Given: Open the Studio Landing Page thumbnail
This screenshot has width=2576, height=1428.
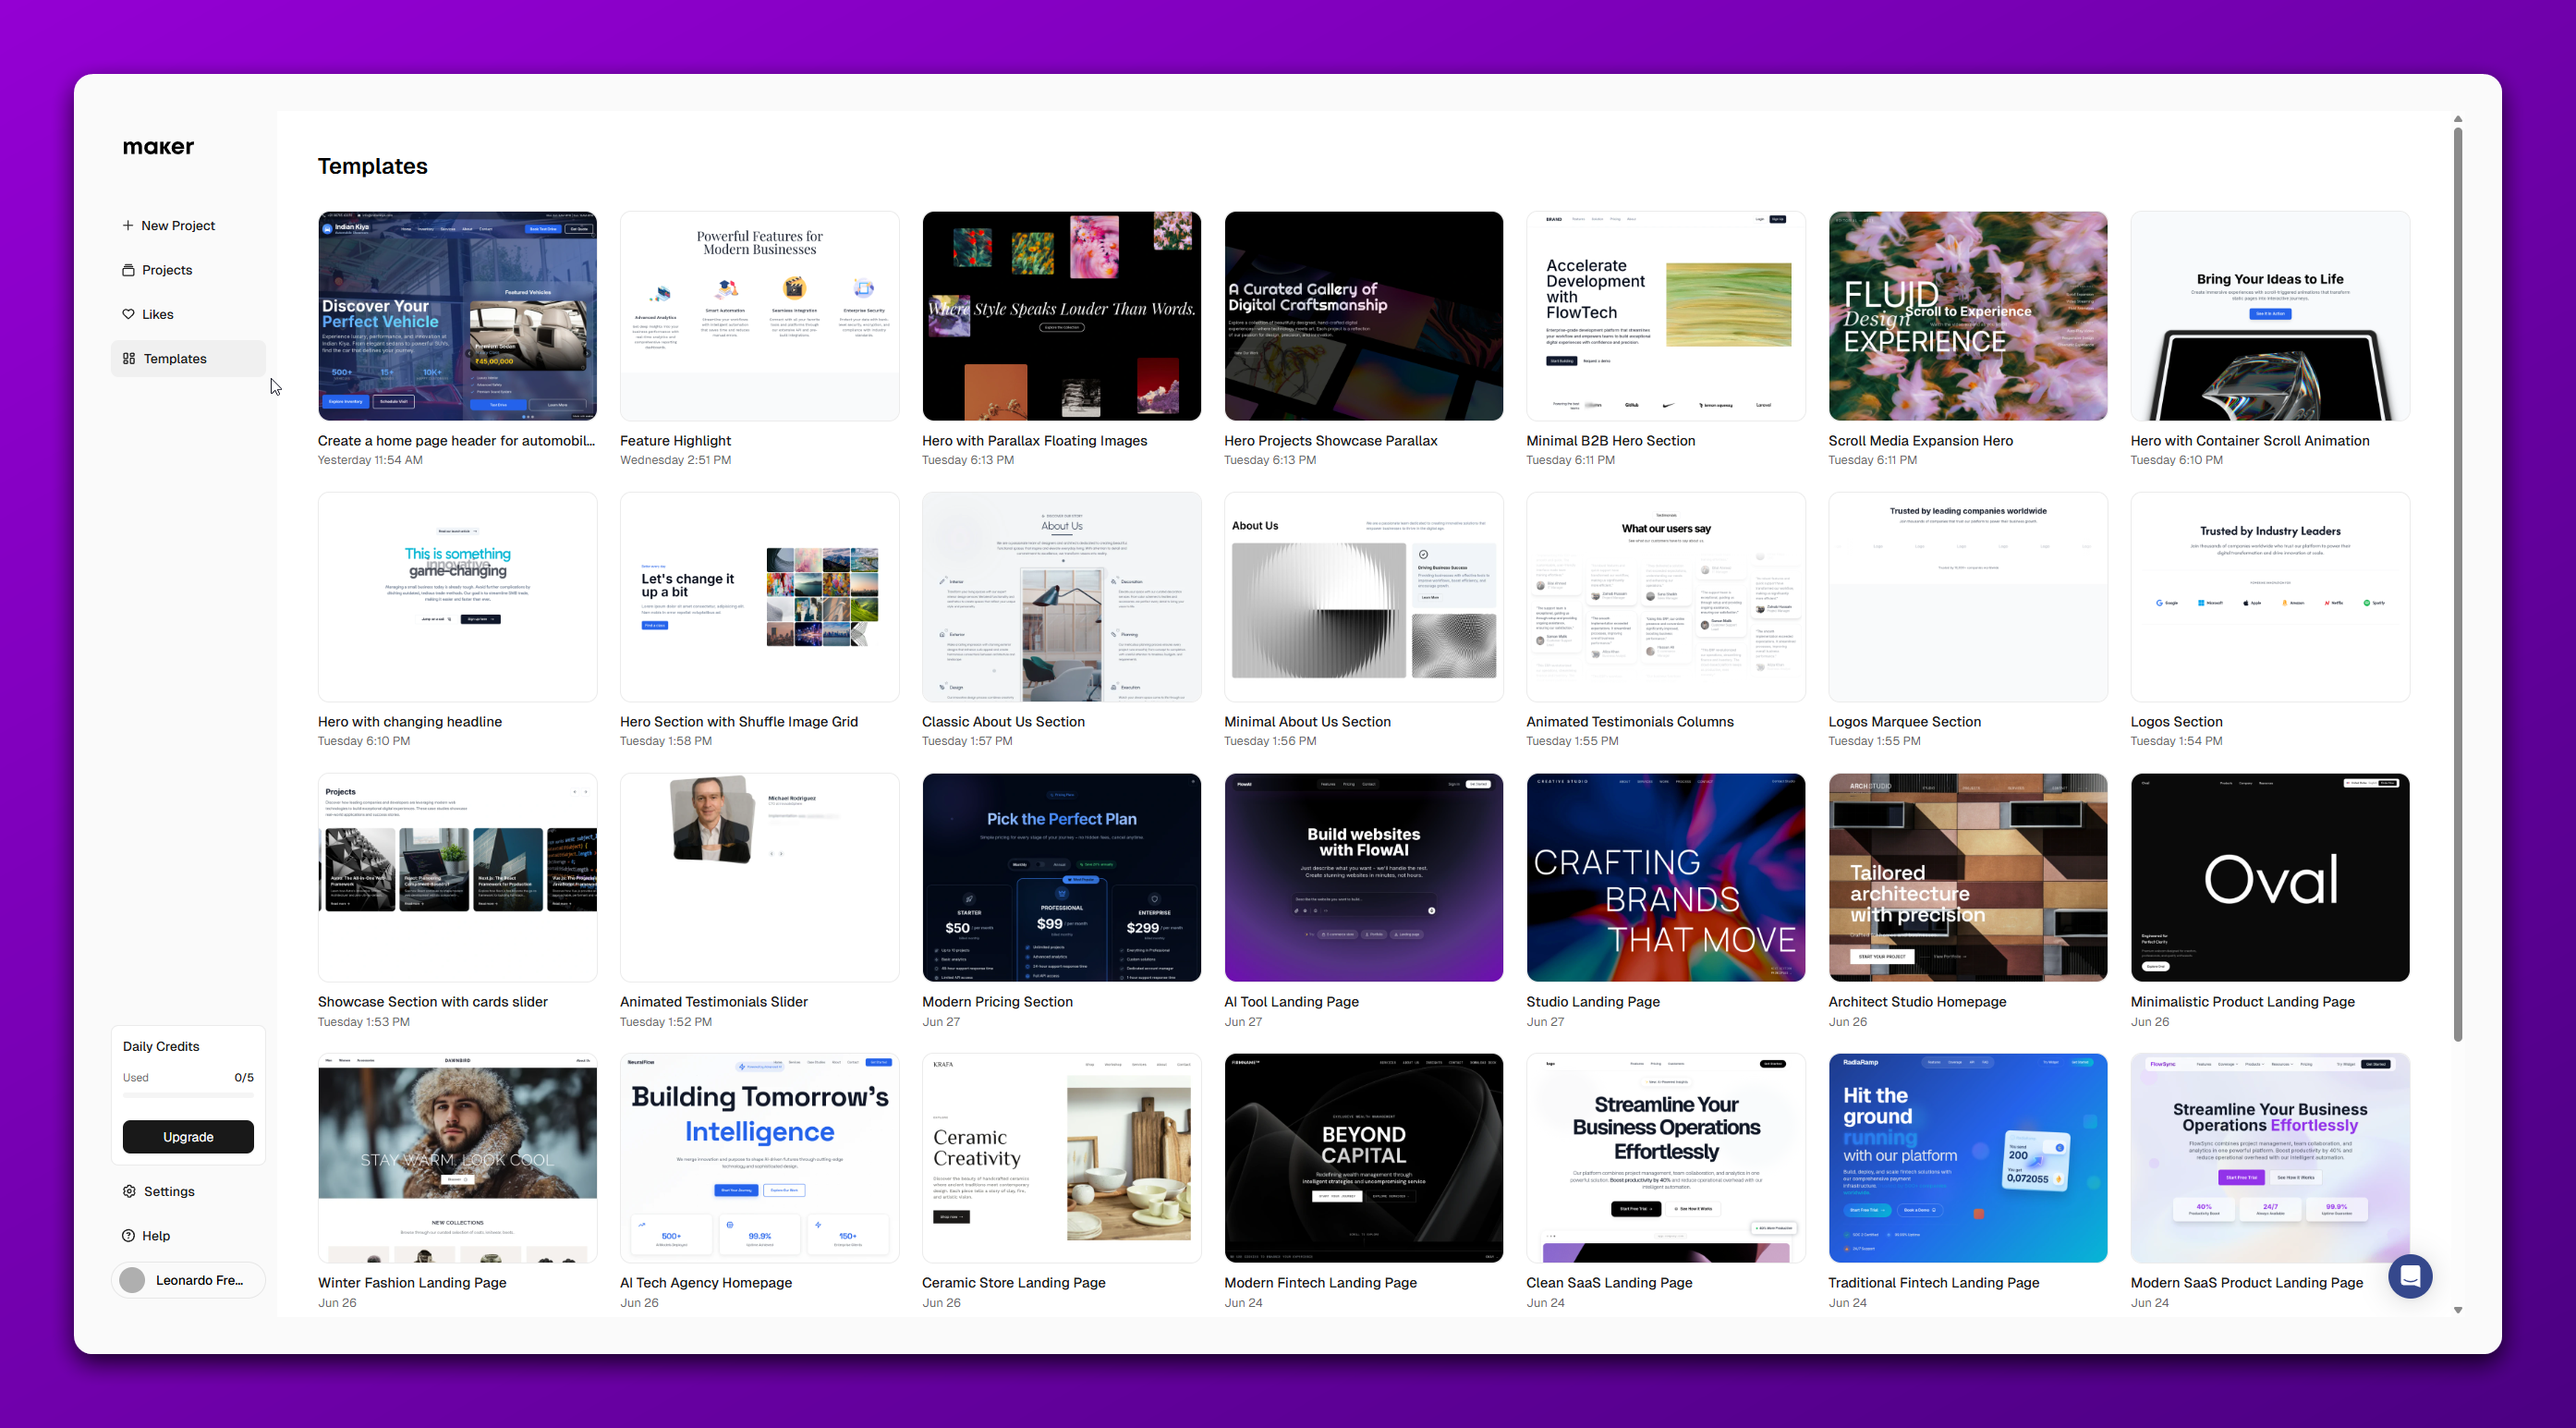Looking at the screenshot, I should [1665, 877].
